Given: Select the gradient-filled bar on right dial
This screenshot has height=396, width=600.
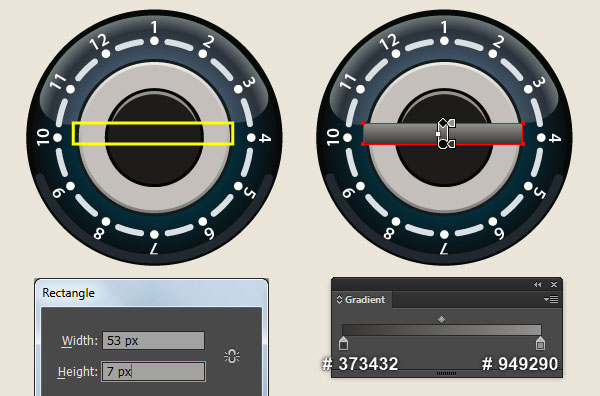Looking at the screenshot, I should click(443, 134).
